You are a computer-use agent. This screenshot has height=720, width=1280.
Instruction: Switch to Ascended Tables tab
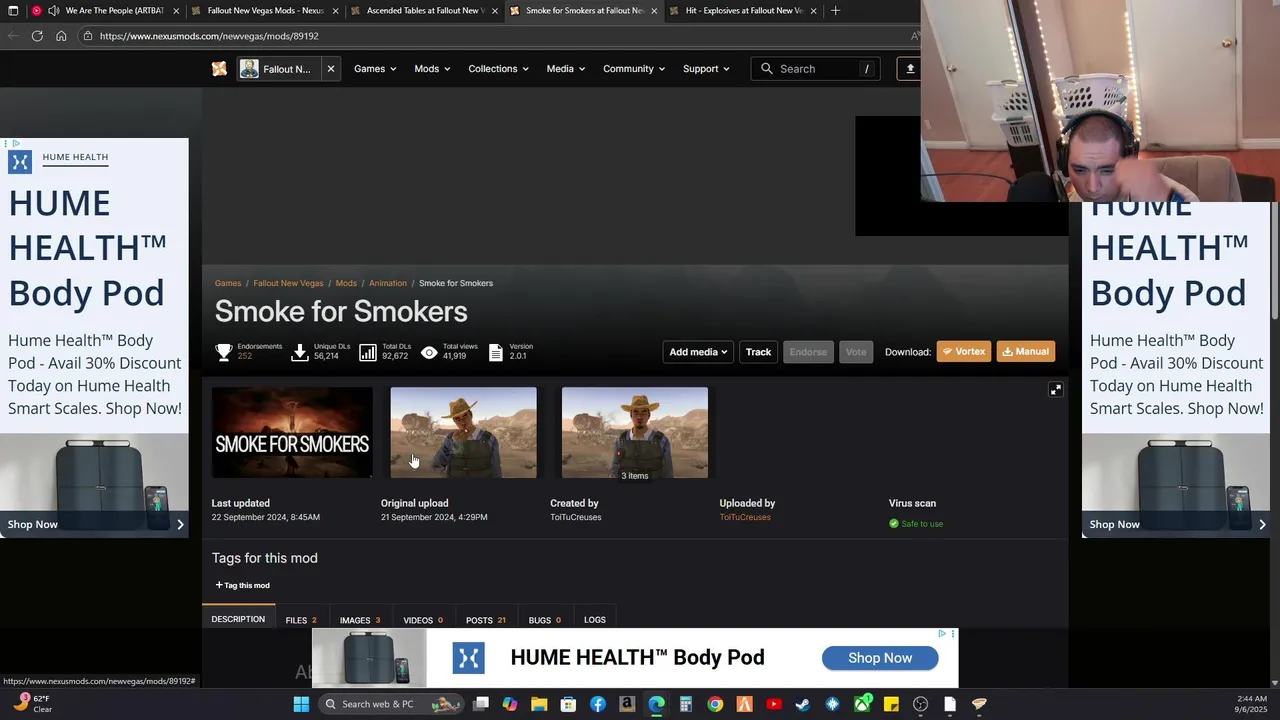pos(425,10)
